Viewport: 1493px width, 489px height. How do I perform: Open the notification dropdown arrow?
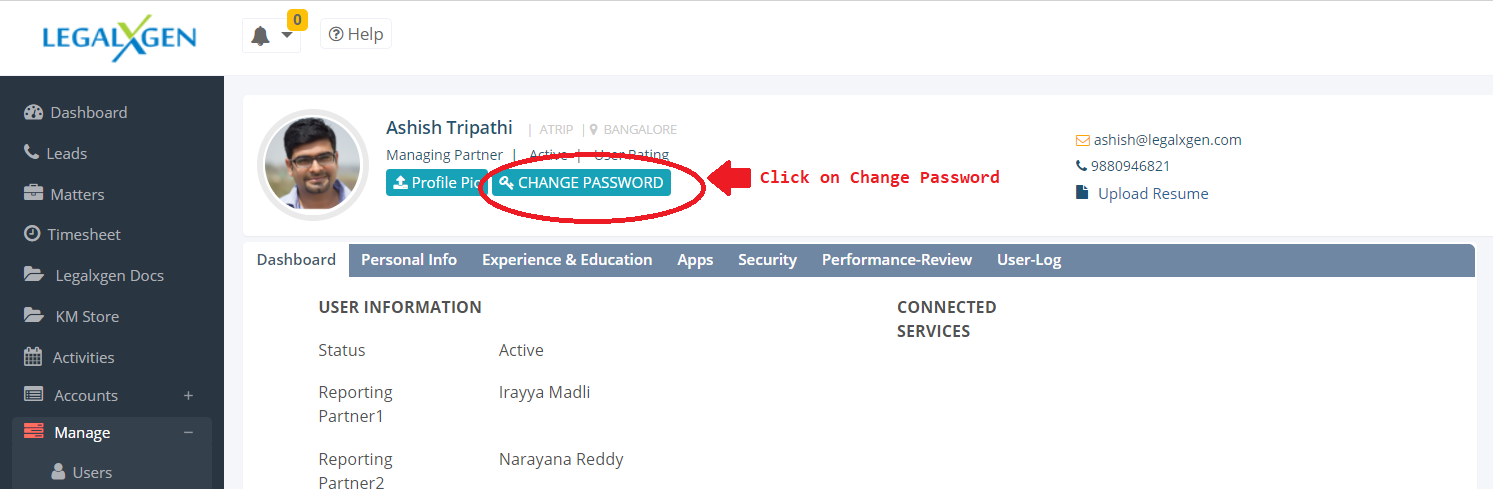(x=287, y=36)
